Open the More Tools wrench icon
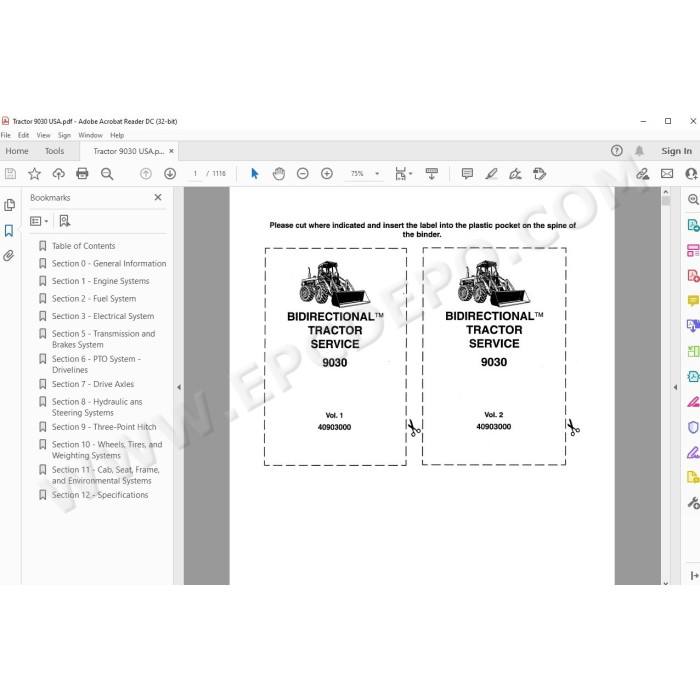700x700 pixels. [x=693, y=503]
